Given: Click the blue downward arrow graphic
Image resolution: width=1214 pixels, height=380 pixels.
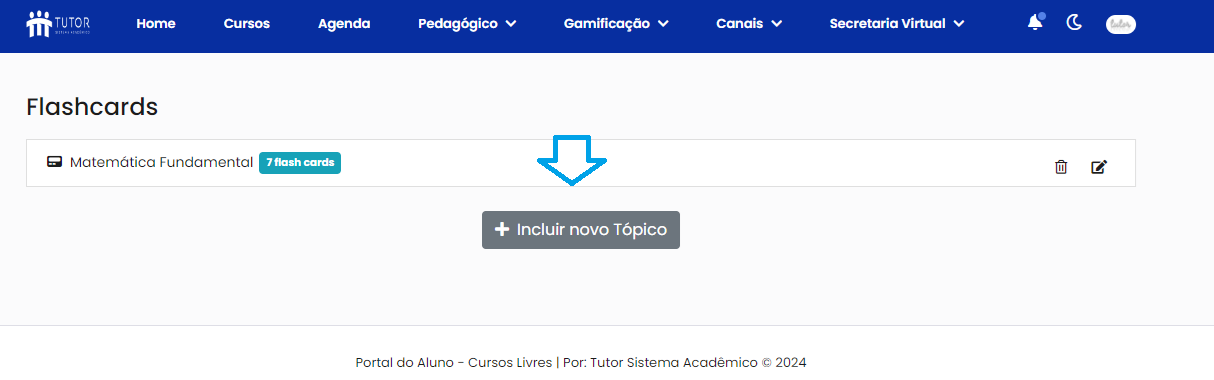Looking at the screenshot, I should click(x=572, y=160).
